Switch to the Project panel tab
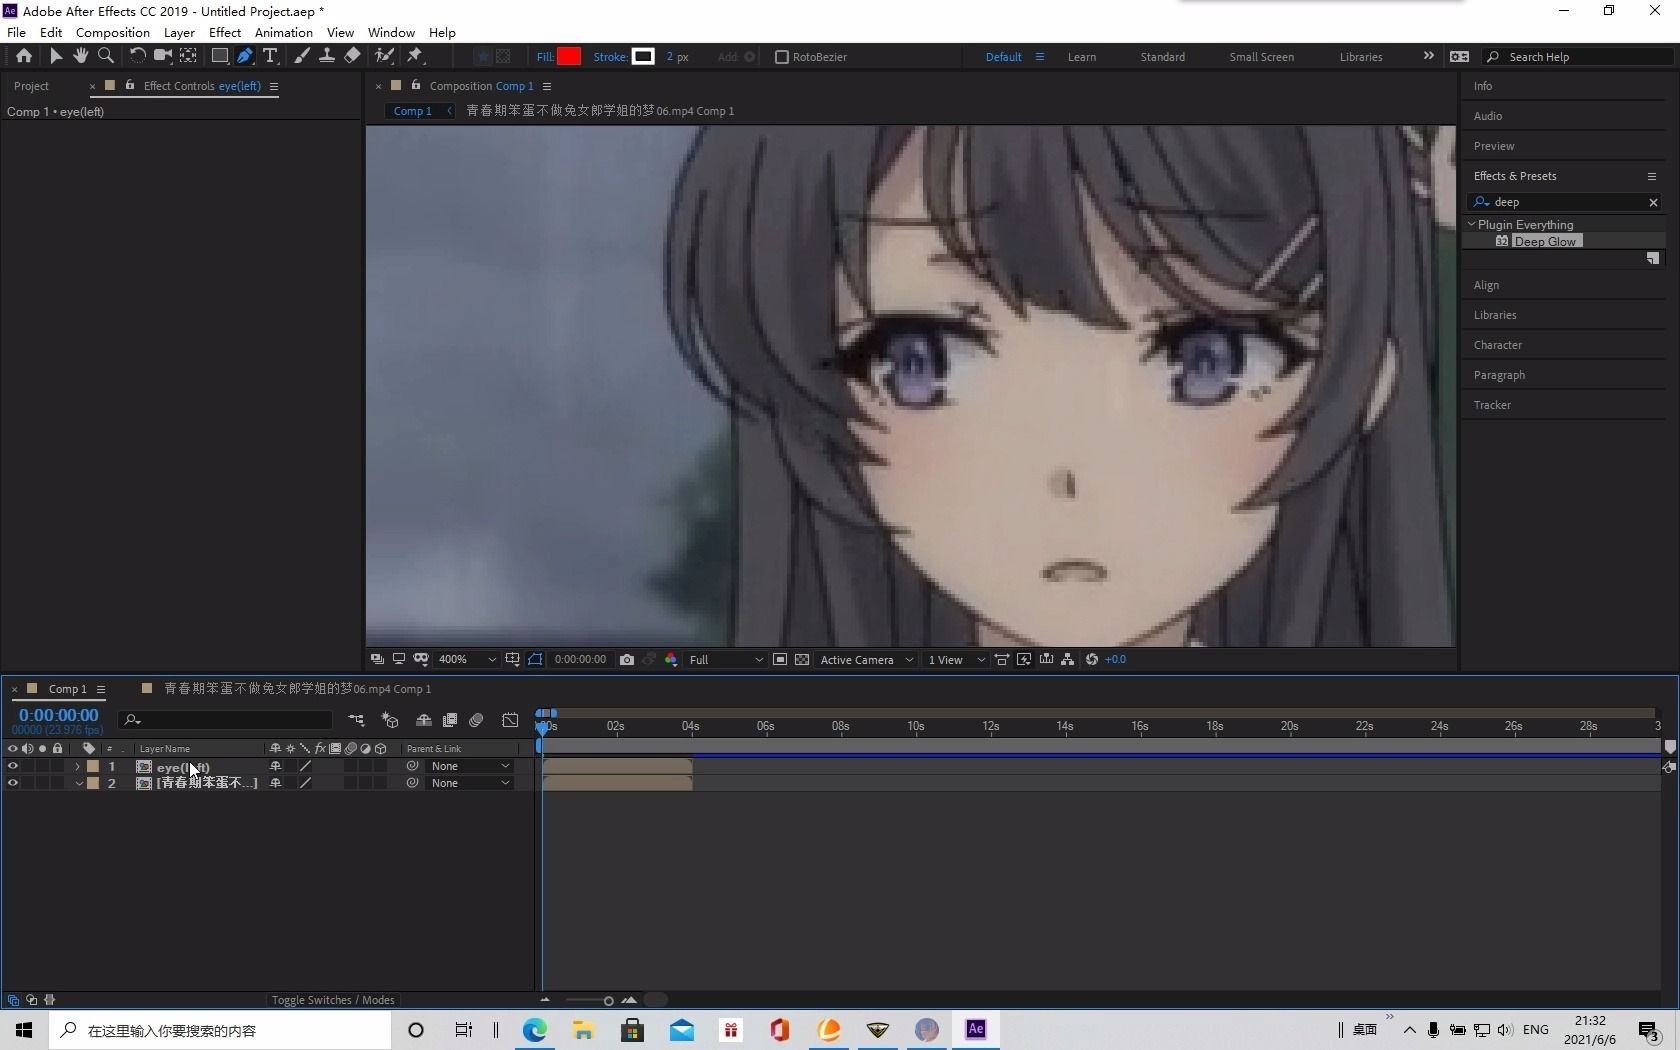This screenshot has height=1050, width=1680. pyautogui.click(x=31, y=86)
